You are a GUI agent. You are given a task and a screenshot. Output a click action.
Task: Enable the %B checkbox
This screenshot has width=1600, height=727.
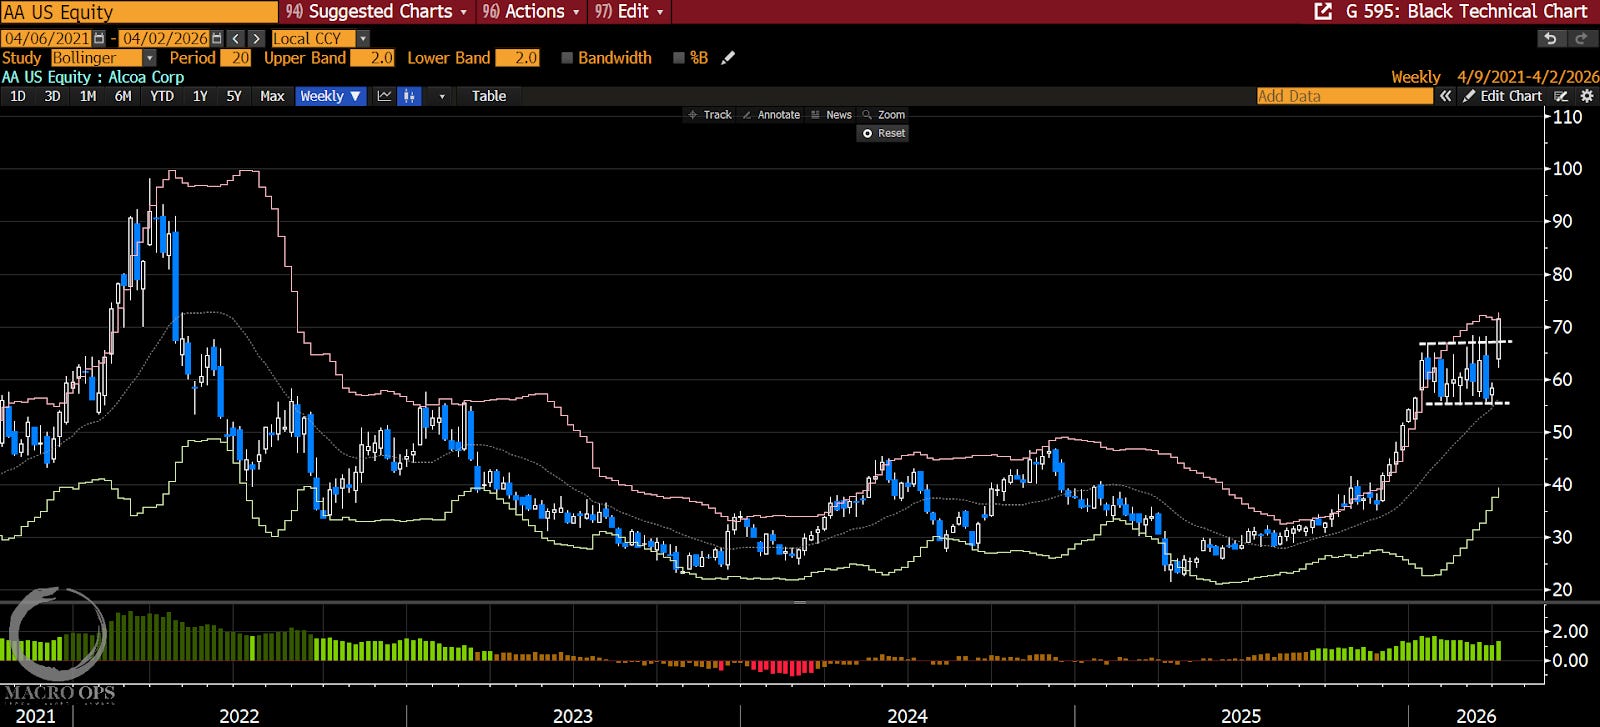click(679, 58)
